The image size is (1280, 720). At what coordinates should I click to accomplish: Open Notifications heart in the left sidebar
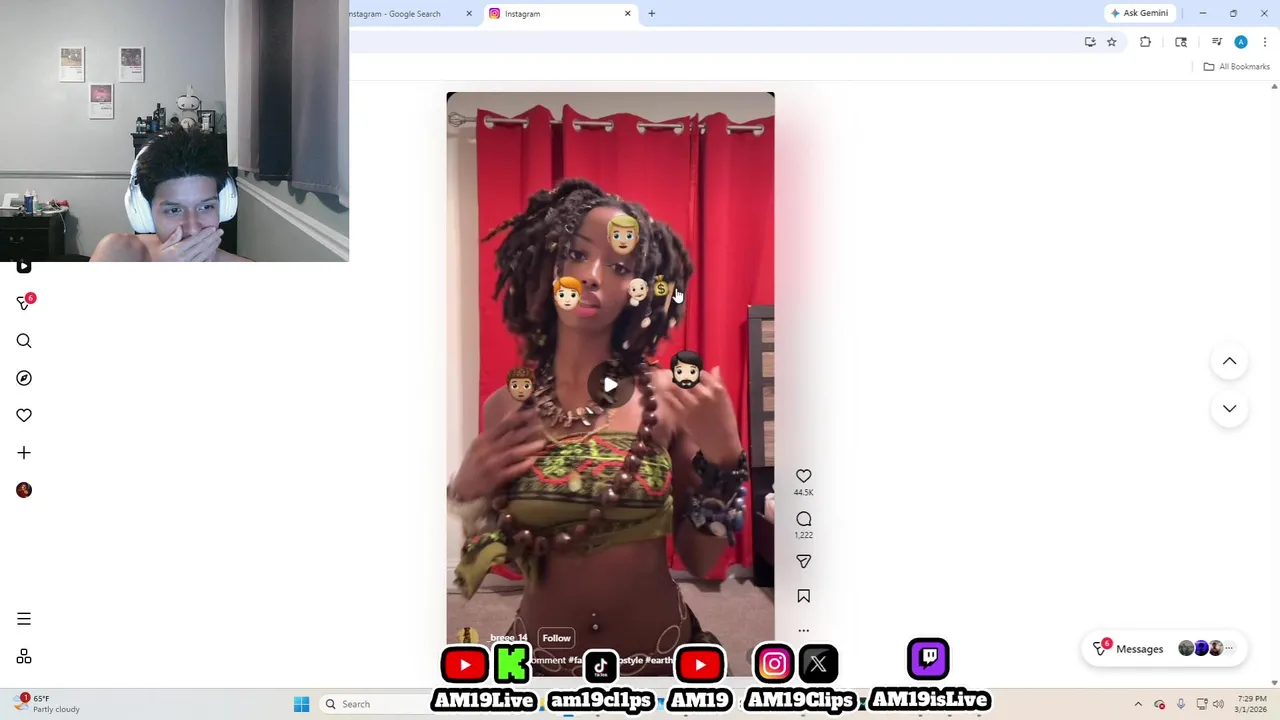pyautogui.click(x=24, y=415)
